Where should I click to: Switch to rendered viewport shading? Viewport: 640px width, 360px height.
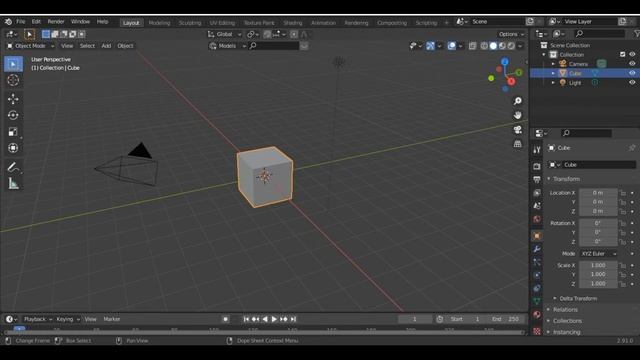(x=511, y=46)
